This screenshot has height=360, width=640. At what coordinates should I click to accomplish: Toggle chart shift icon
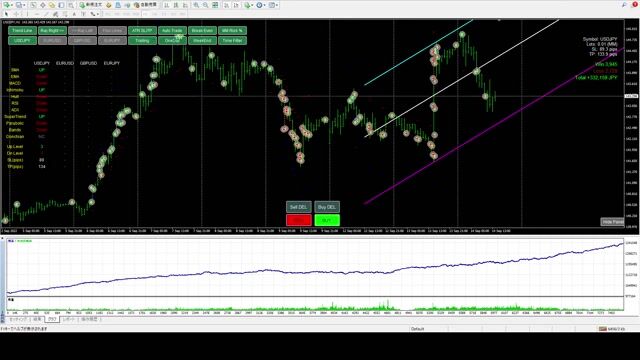236,5
